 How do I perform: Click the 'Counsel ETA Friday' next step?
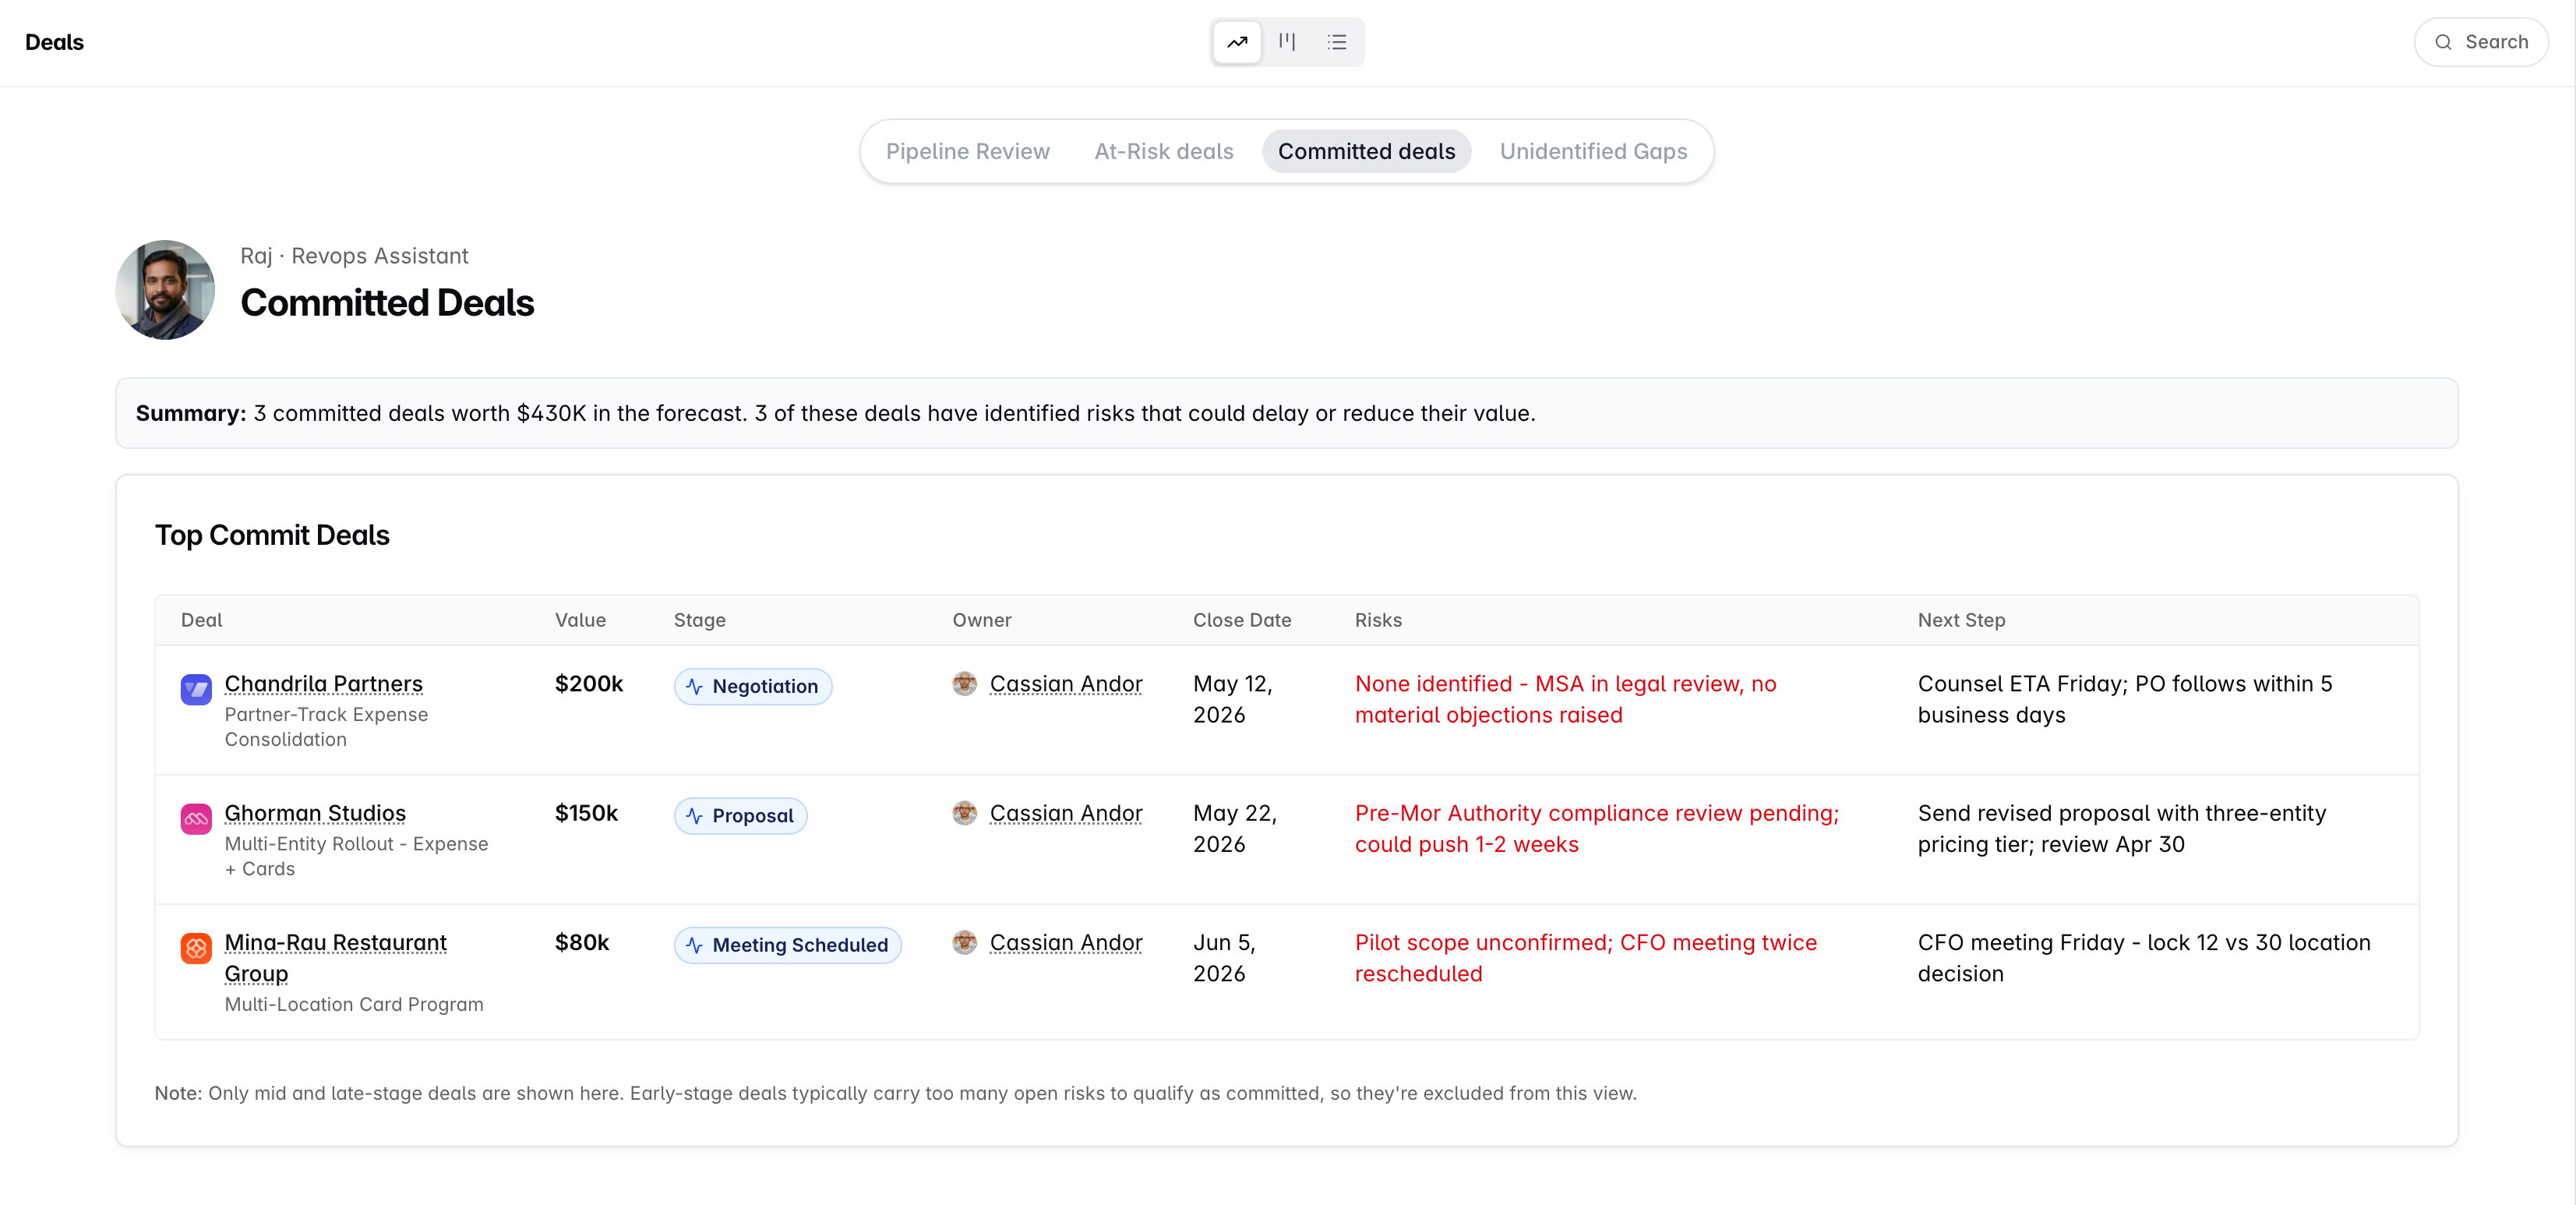[x=2124, y=699]
